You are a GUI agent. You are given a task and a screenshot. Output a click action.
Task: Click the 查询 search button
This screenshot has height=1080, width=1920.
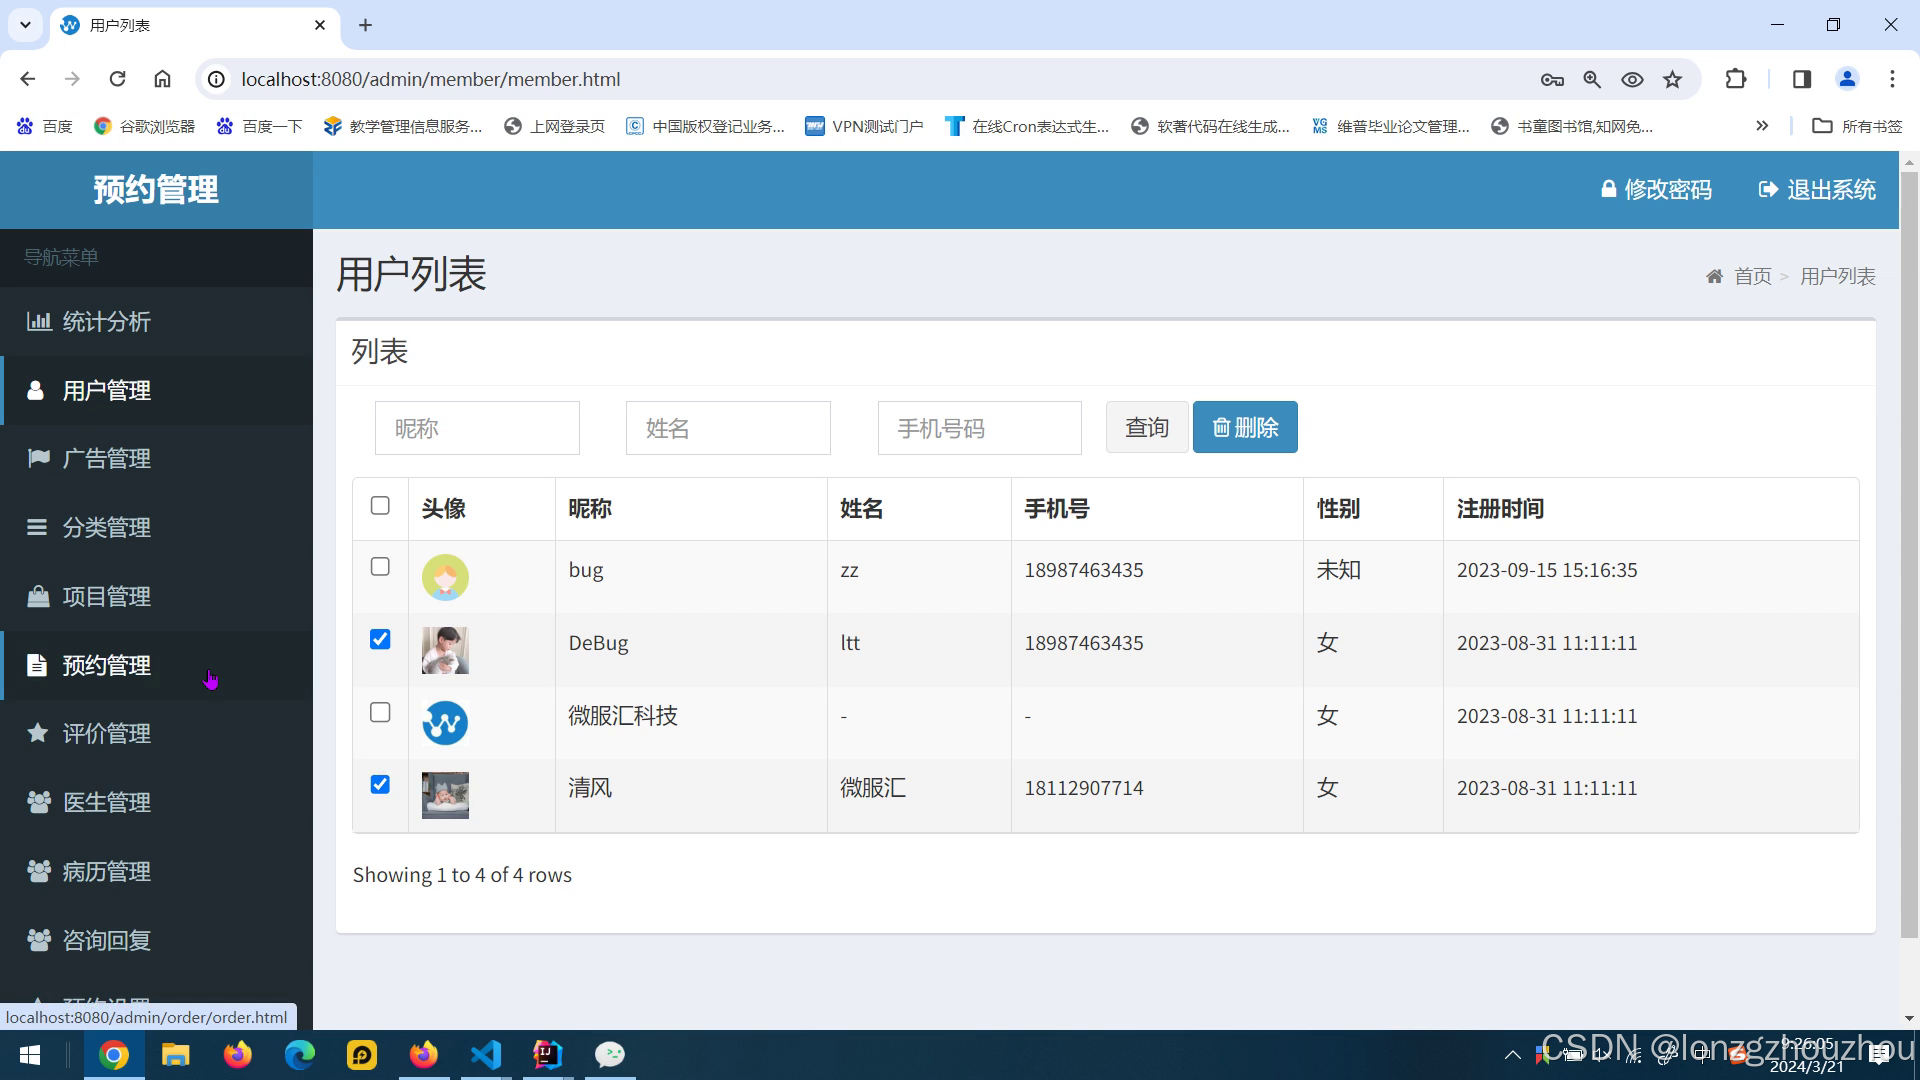click(1146, 428)
